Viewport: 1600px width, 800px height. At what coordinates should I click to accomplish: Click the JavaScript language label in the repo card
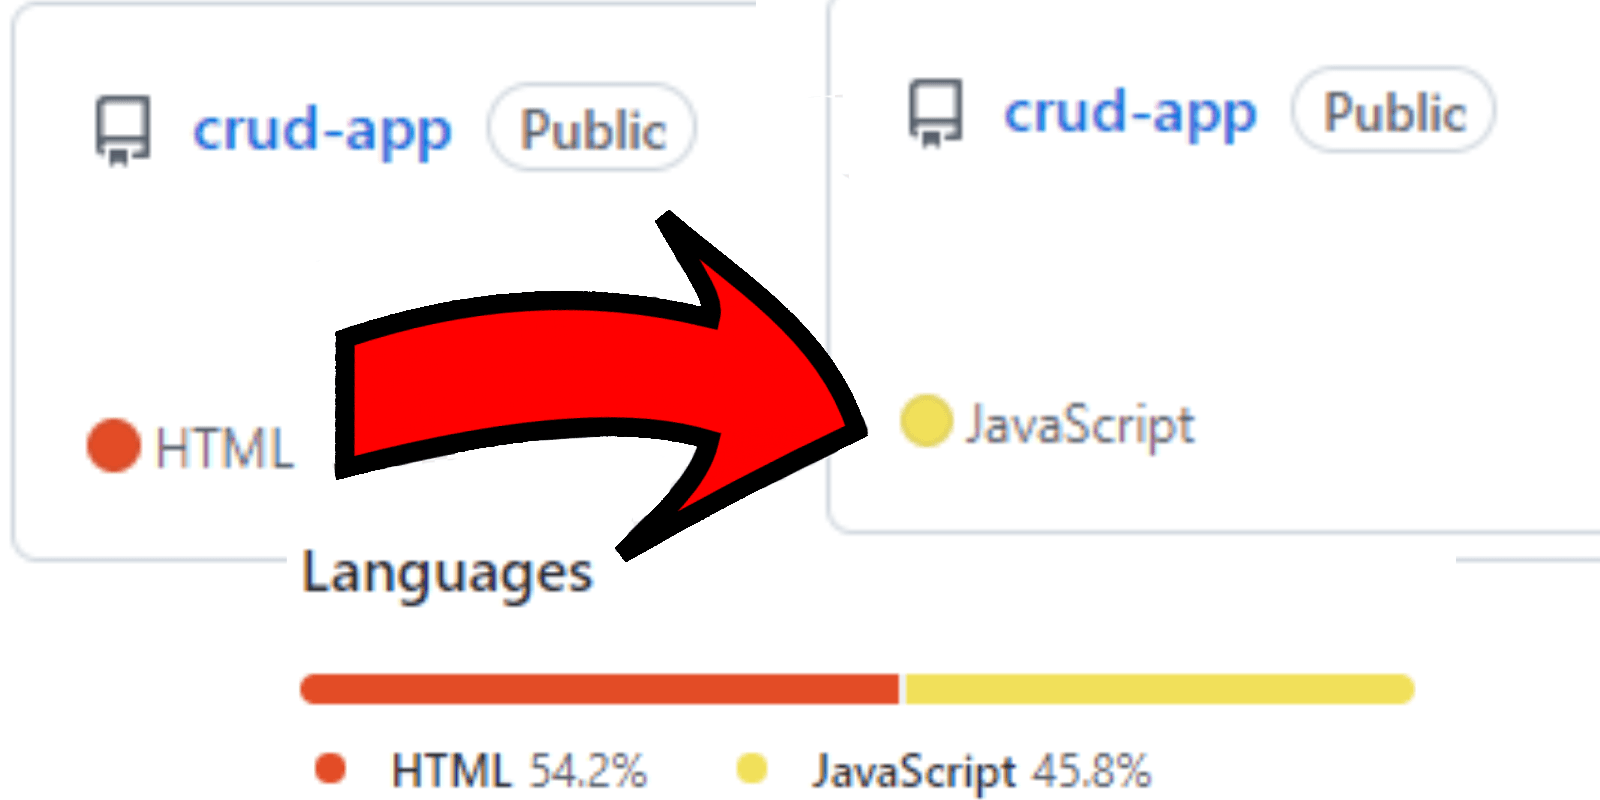coord(1080,425)
